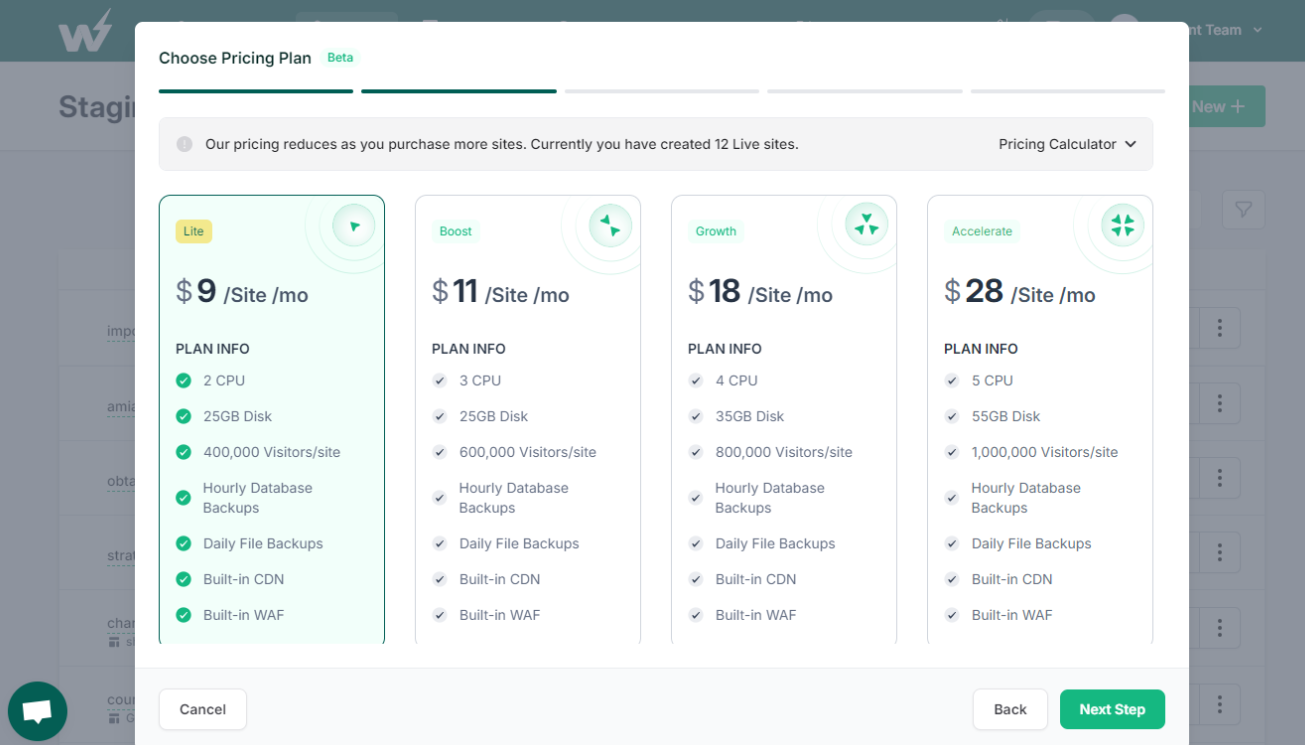Click the $9 /Site /mo price

(x=242, y=292)
